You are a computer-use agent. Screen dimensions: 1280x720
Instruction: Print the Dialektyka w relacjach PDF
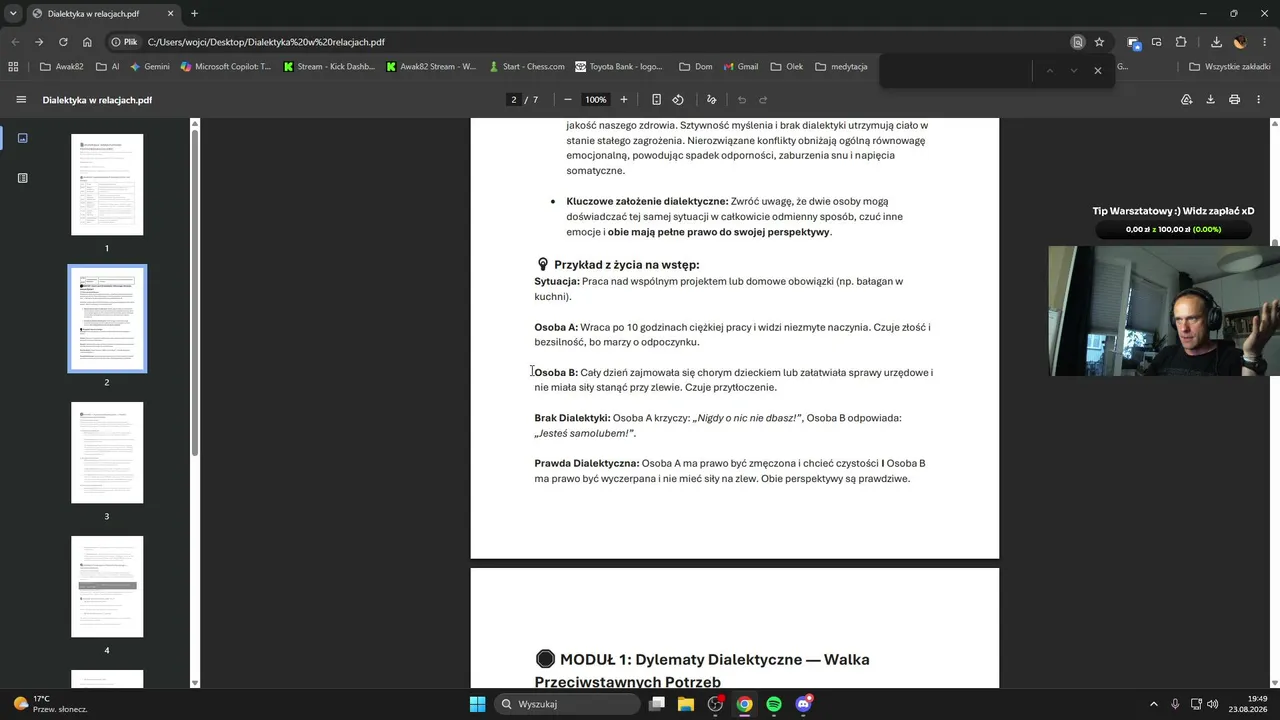1234,100
